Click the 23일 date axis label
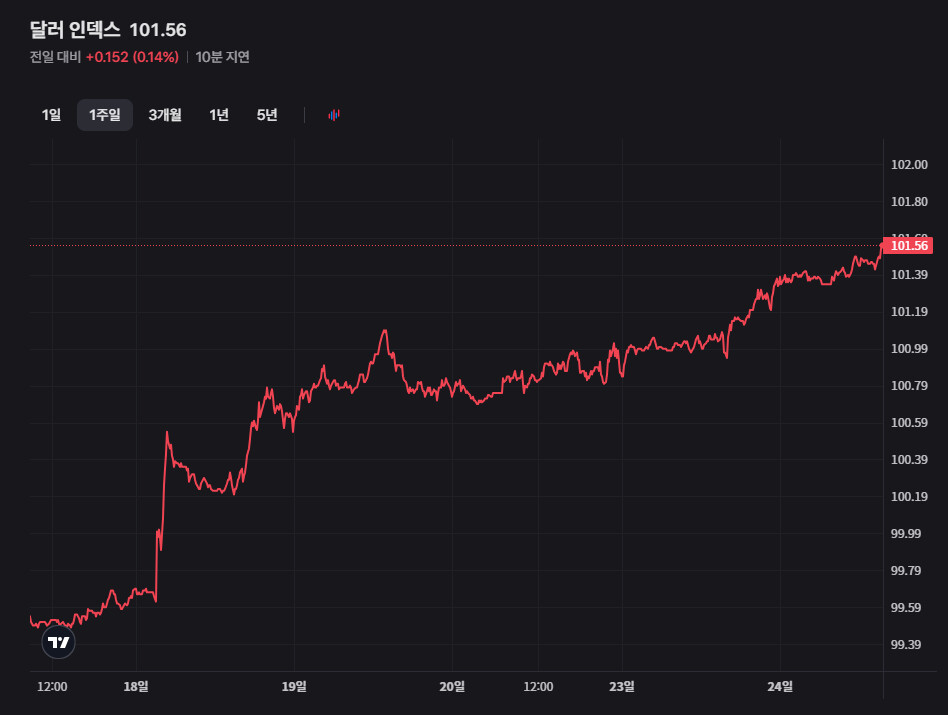948x715 pixels. [622, 686]
